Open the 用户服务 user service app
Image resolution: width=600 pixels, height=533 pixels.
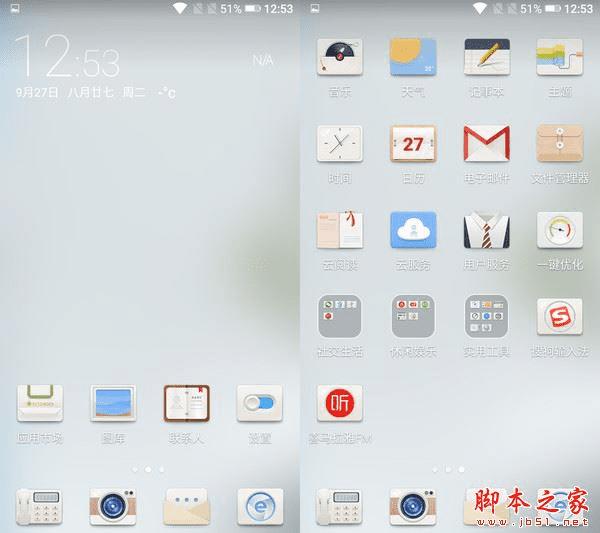[487, 230]
